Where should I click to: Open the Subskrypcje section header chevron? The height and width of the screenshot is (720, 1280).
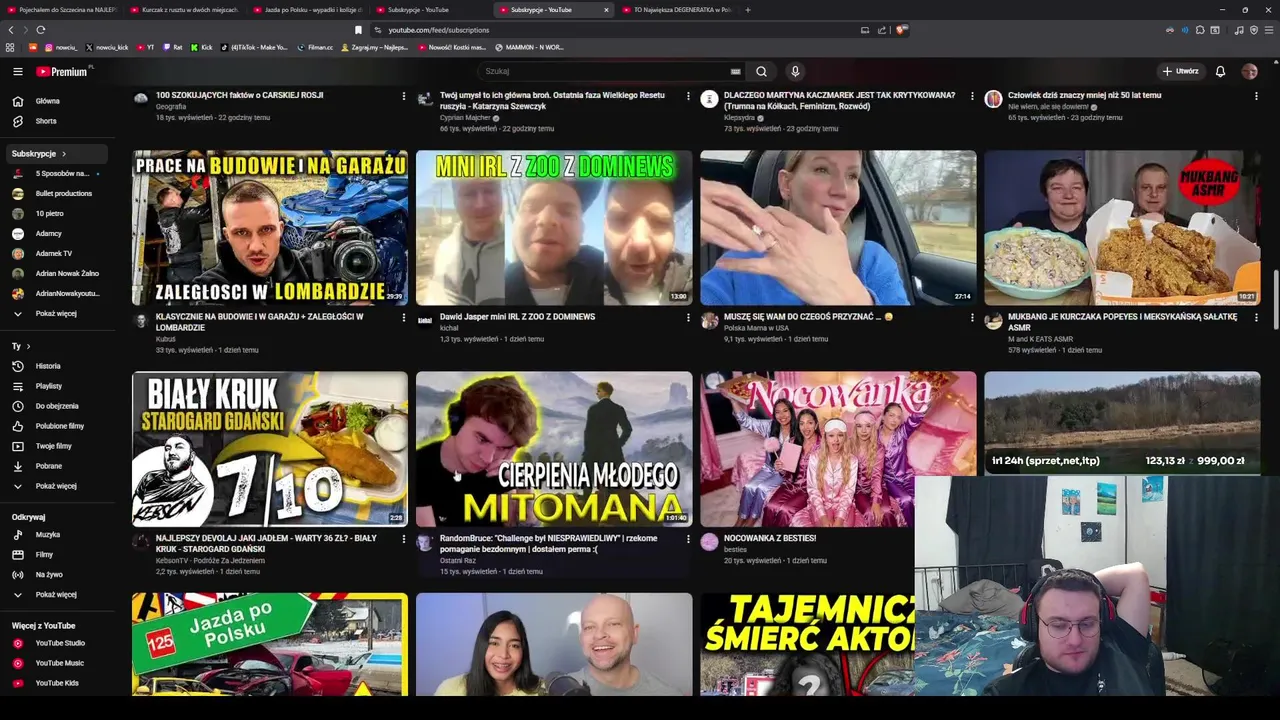(x=64, y=154)
